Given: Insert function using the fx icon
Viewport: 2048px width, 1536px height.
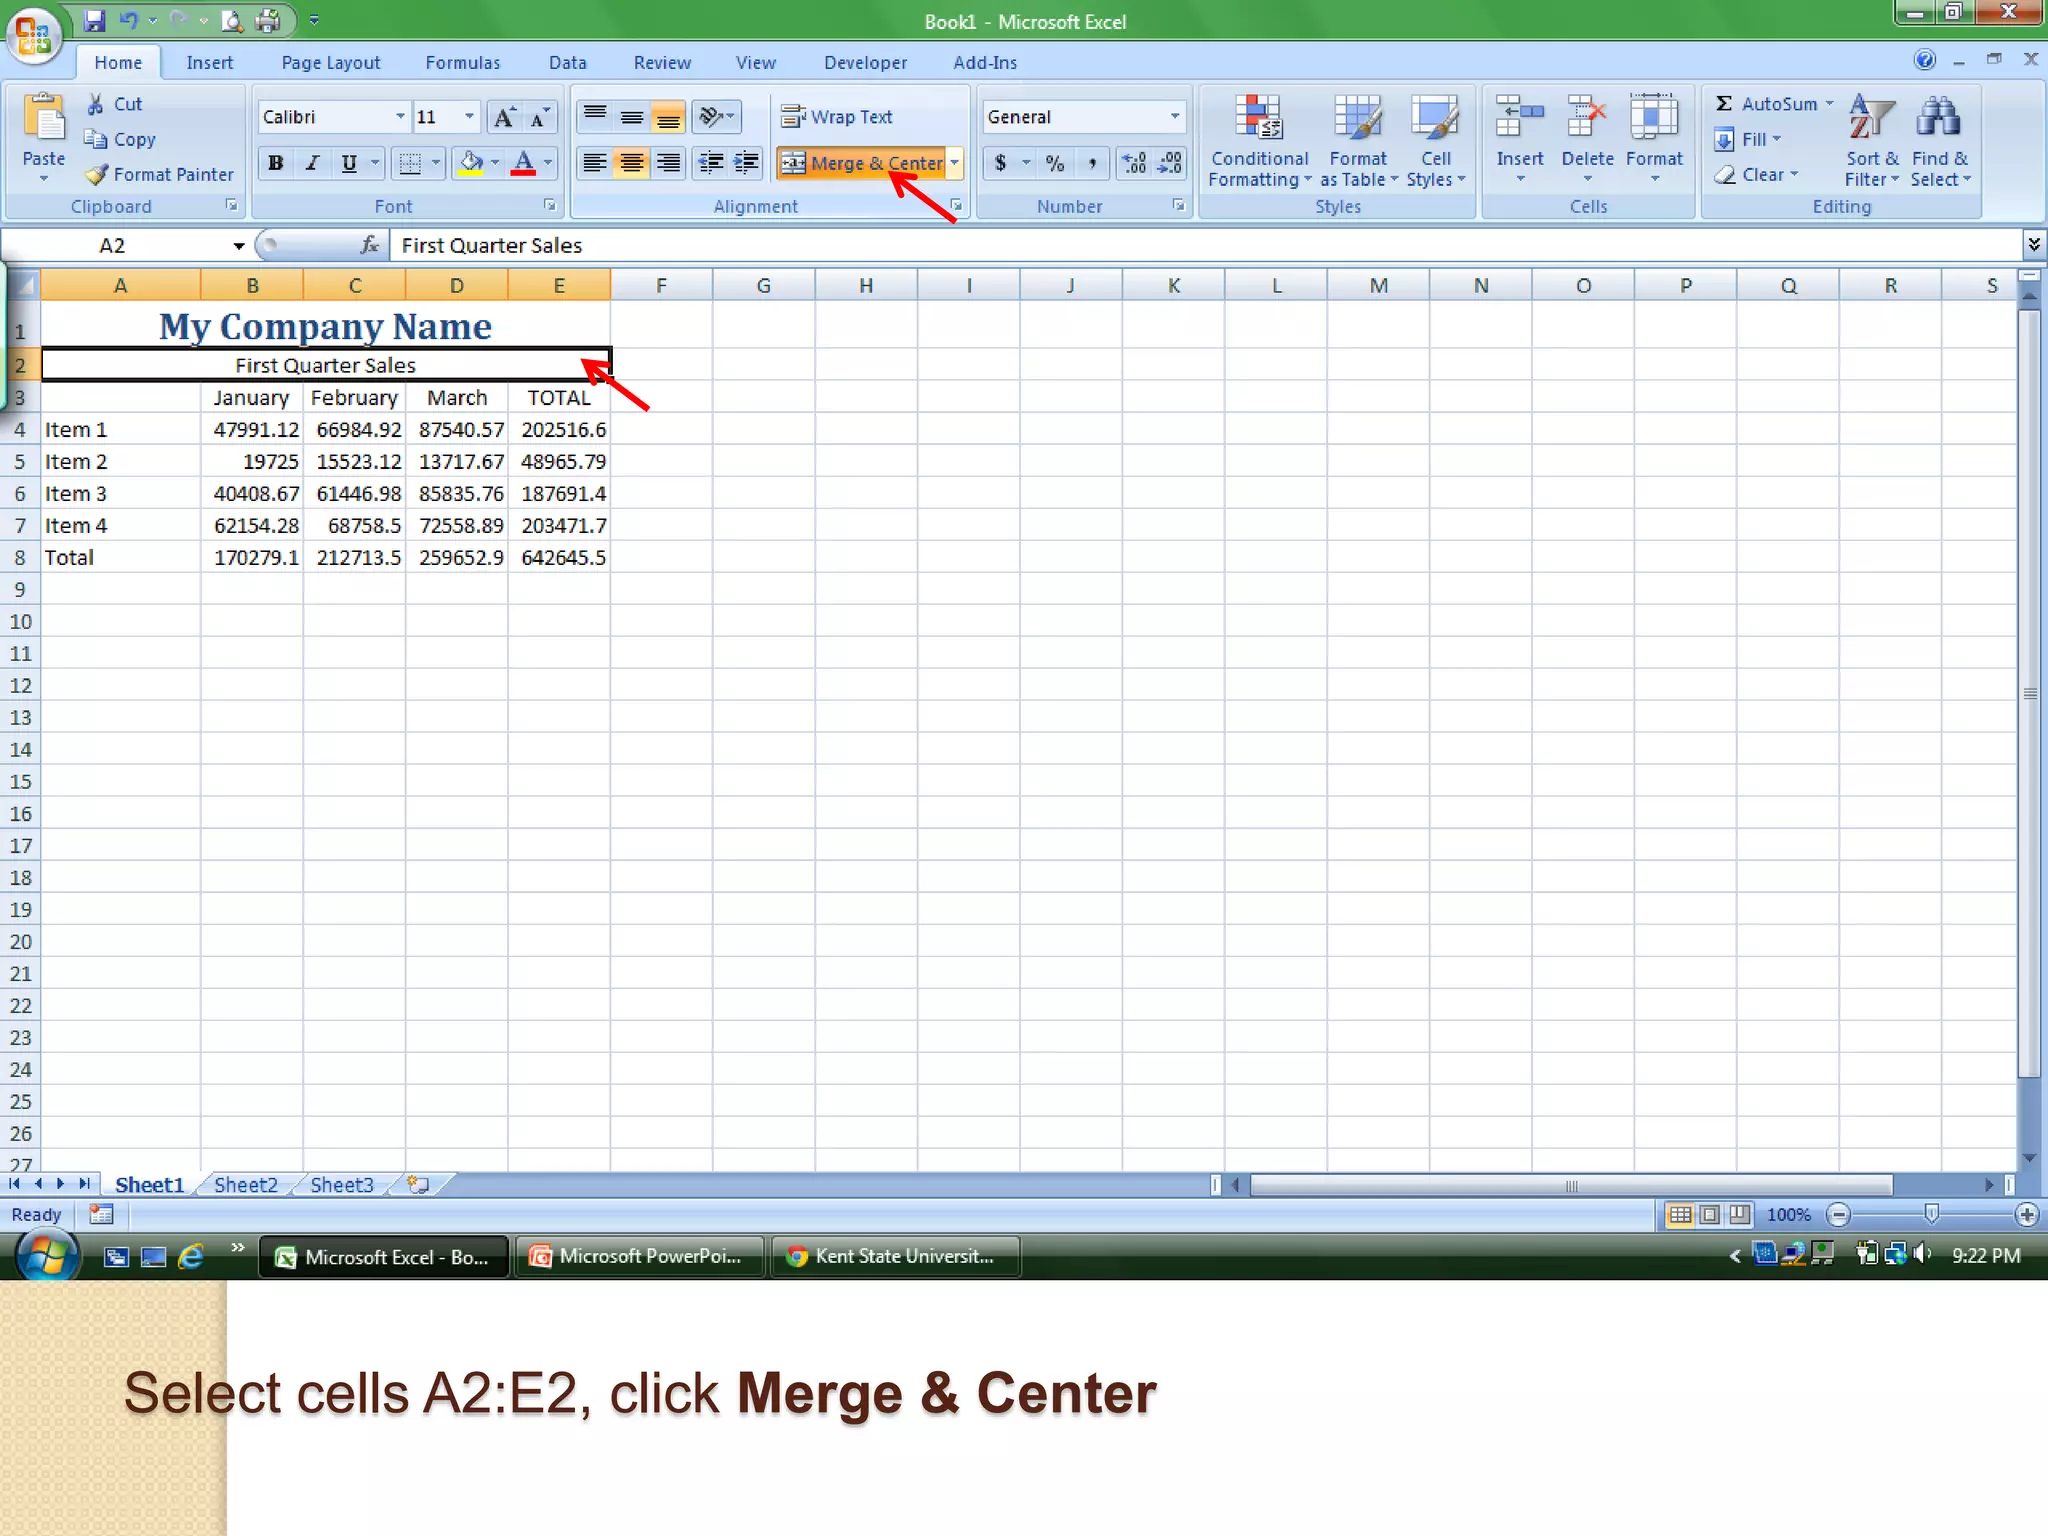Looking at the screenshot, I should click(x=369, y=245).
